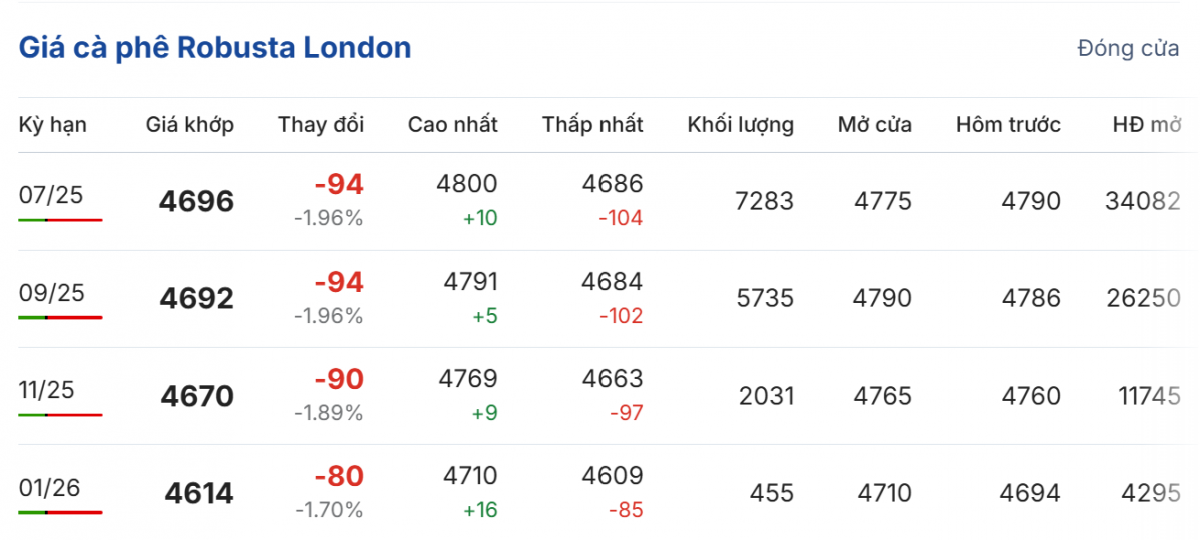Click the -90 change value for 11/25

[339, 380]
